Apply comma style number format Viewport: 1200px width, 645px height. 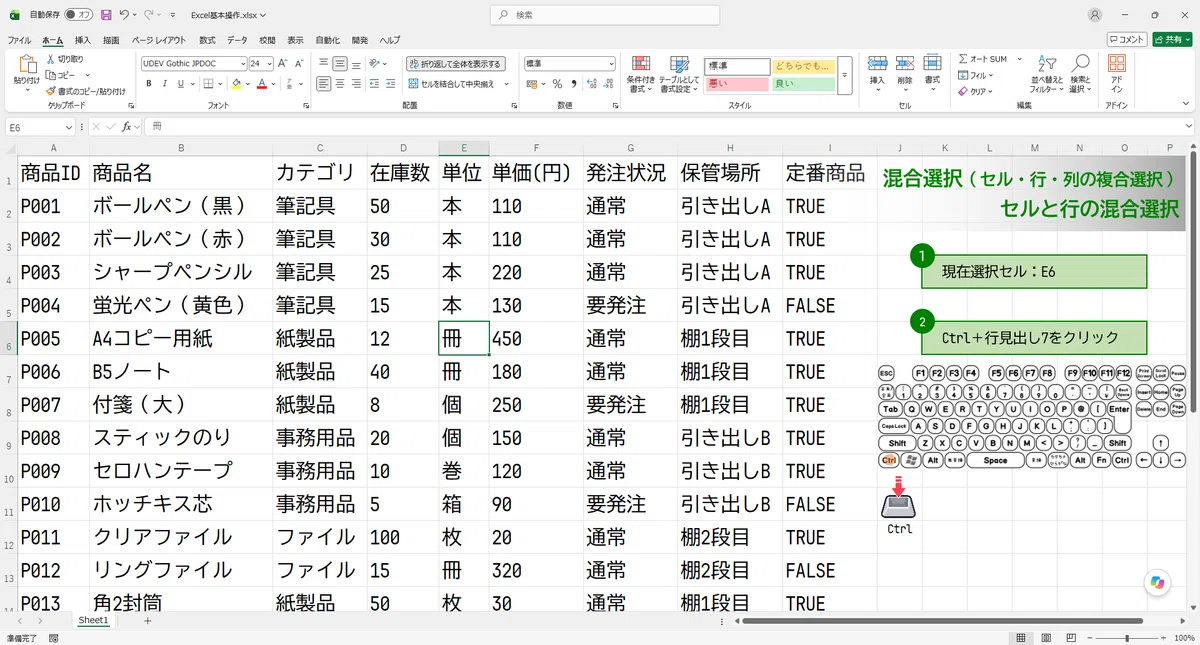pos(573,84)
